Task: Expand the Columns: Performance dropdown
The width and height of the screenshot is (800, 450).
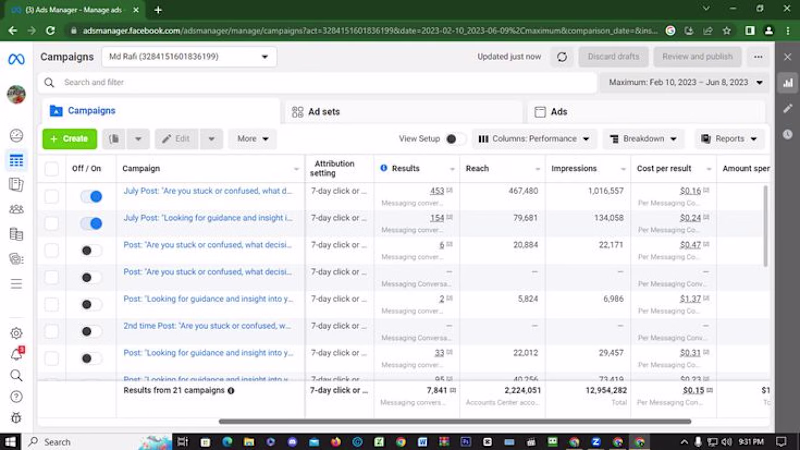Action: pyautogui.click(x=533, y=139)
